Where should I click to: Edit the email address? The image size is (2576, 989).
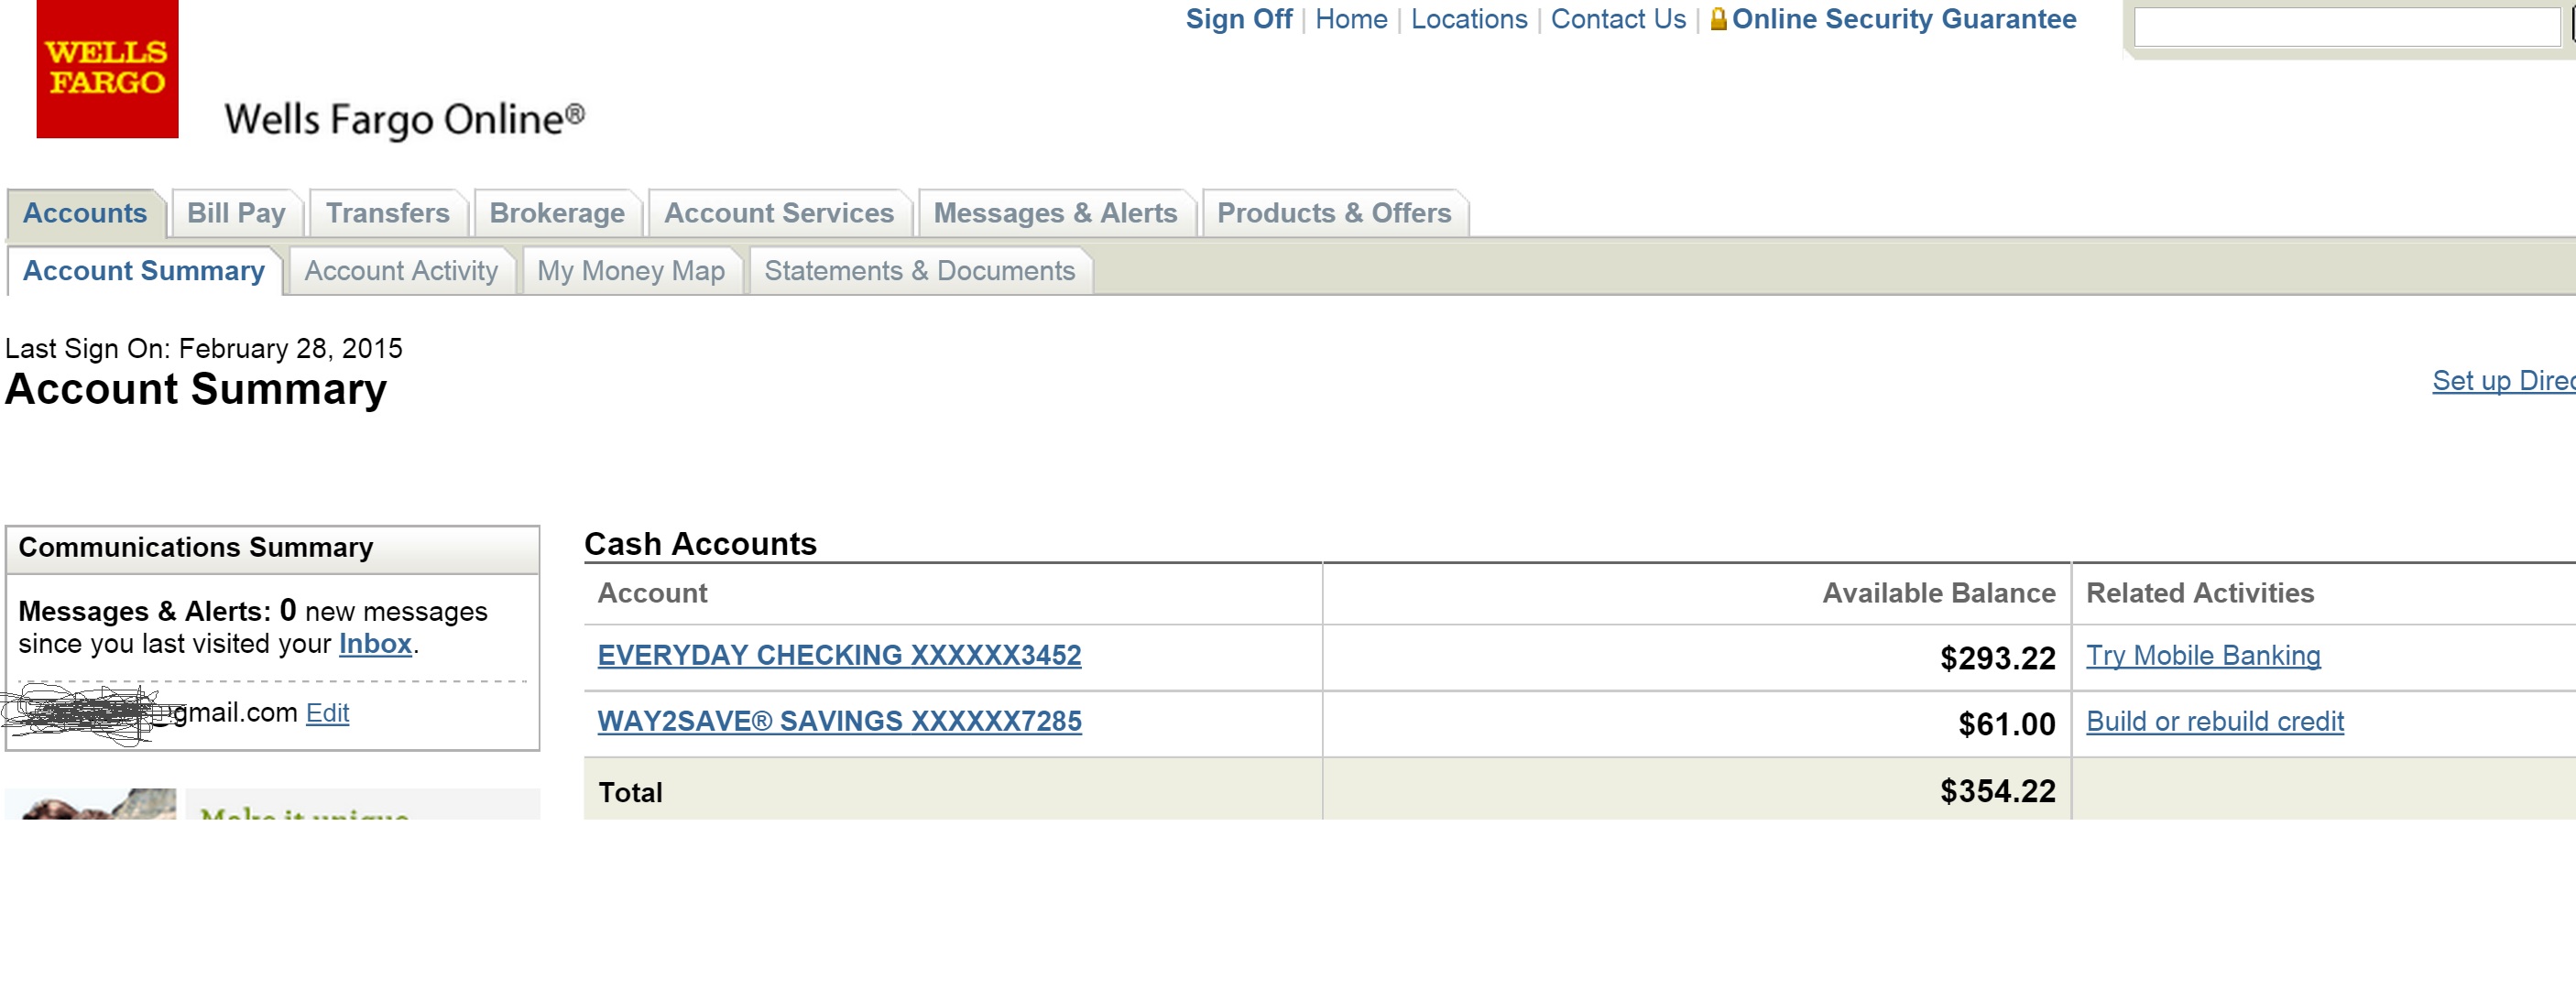(327, 713)
